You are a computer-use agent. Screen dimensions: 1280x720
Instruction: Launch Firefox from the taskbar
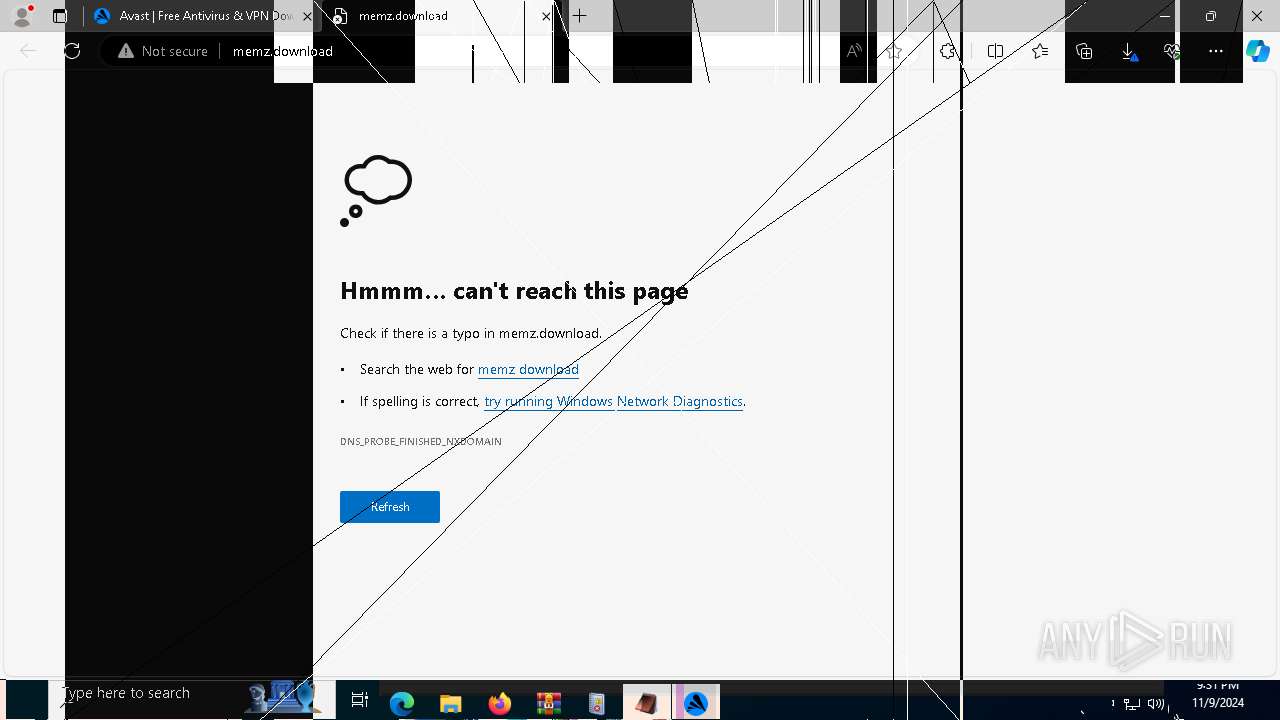coord(499,703)
